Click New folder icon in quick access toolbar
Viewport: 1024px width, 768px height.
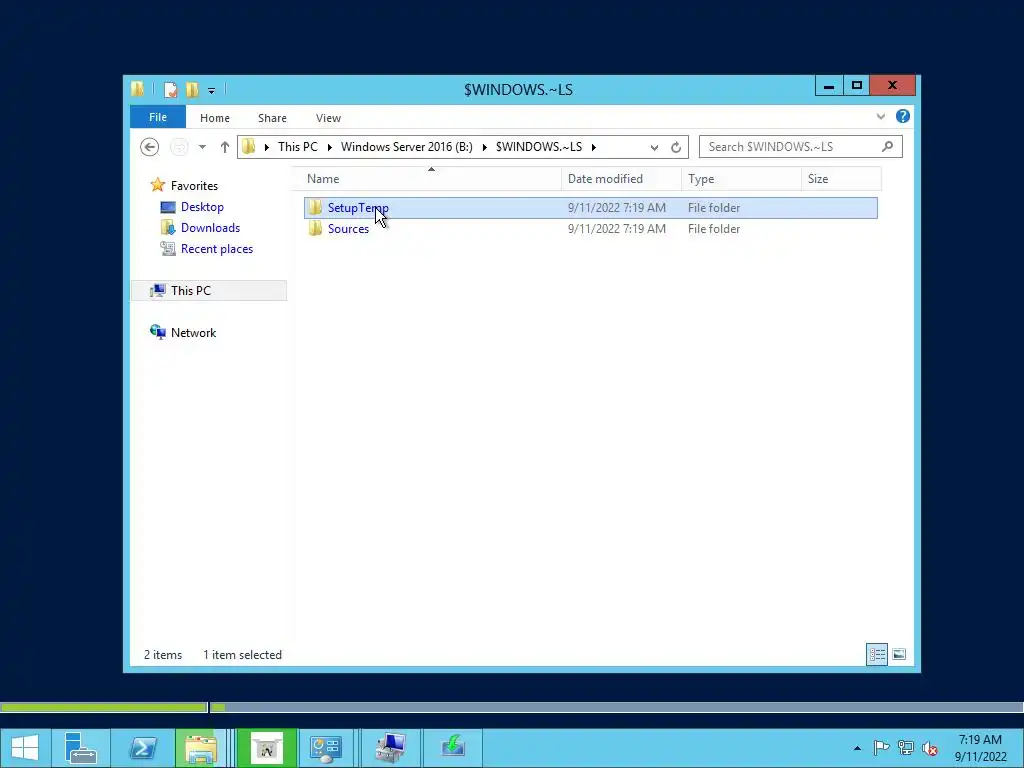(192, 89)
